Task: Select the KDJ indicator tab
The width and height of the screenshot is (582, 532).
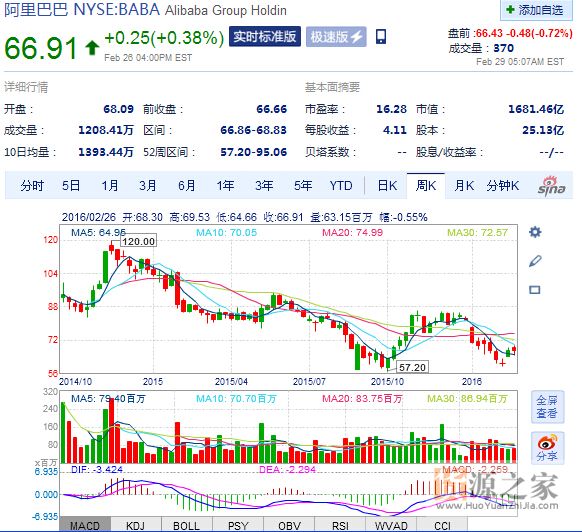Action: click(135, 525)
